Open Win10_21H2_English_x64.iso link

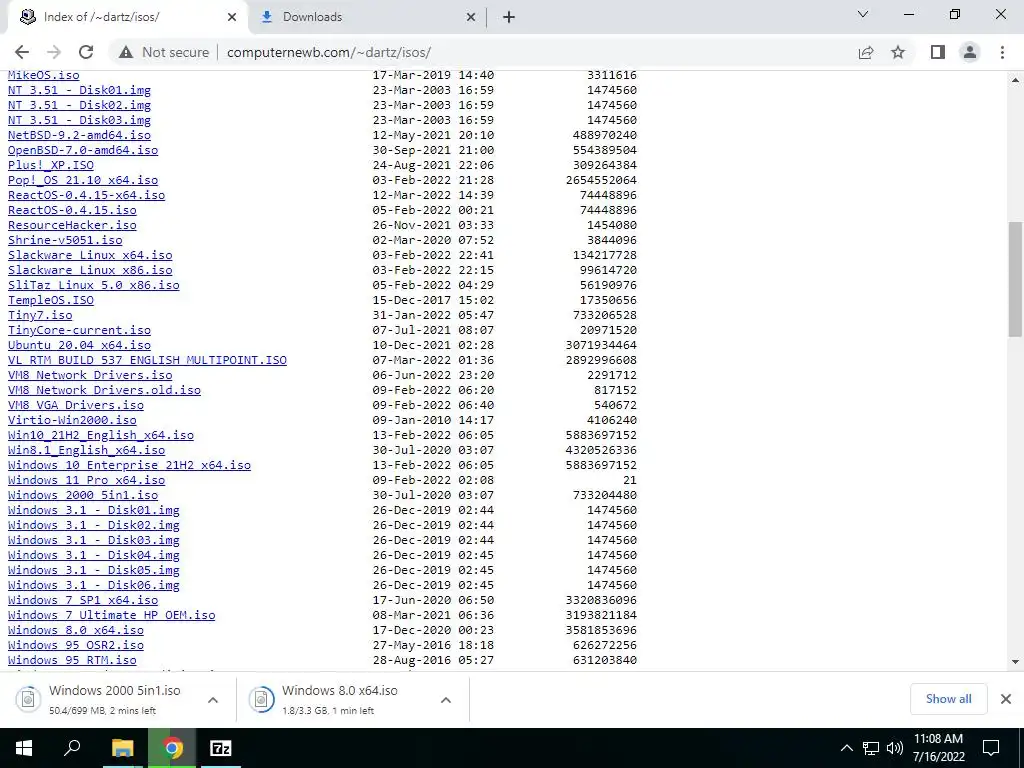tap(101, 436)
